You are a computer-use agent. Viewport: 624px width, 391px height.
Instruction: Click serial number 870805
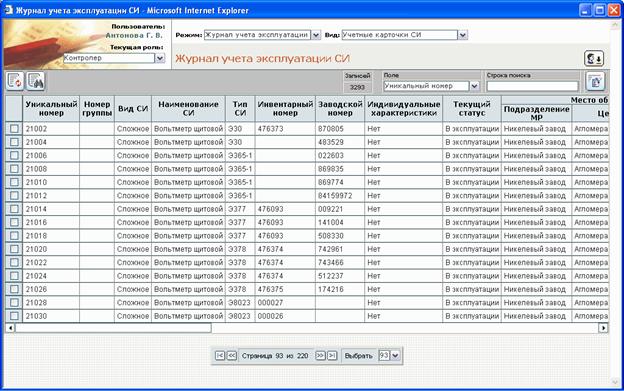coord(331,129)
